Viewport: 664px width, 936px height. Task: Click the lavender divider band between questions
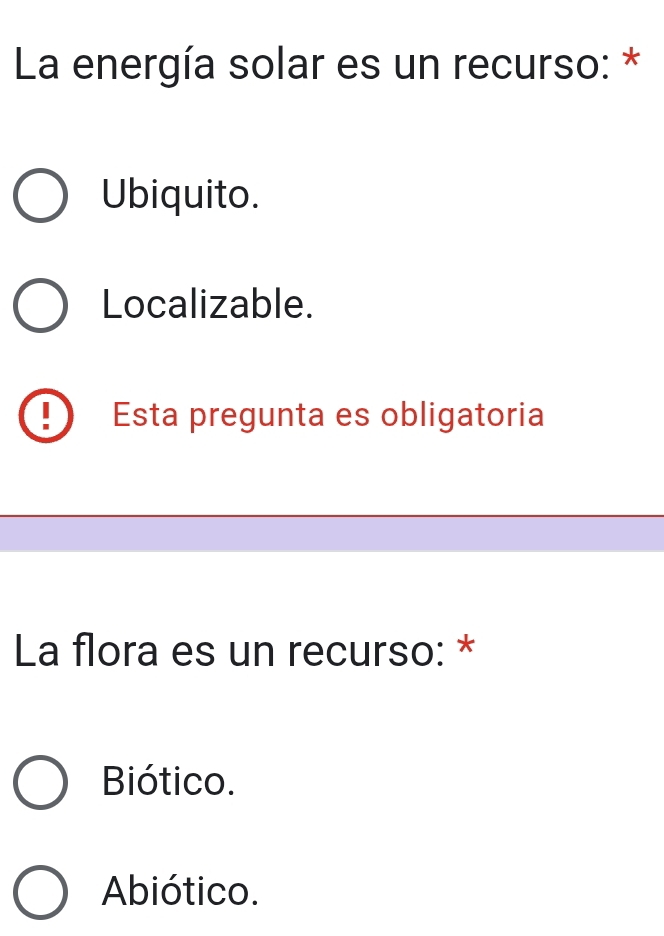point(332,533)
